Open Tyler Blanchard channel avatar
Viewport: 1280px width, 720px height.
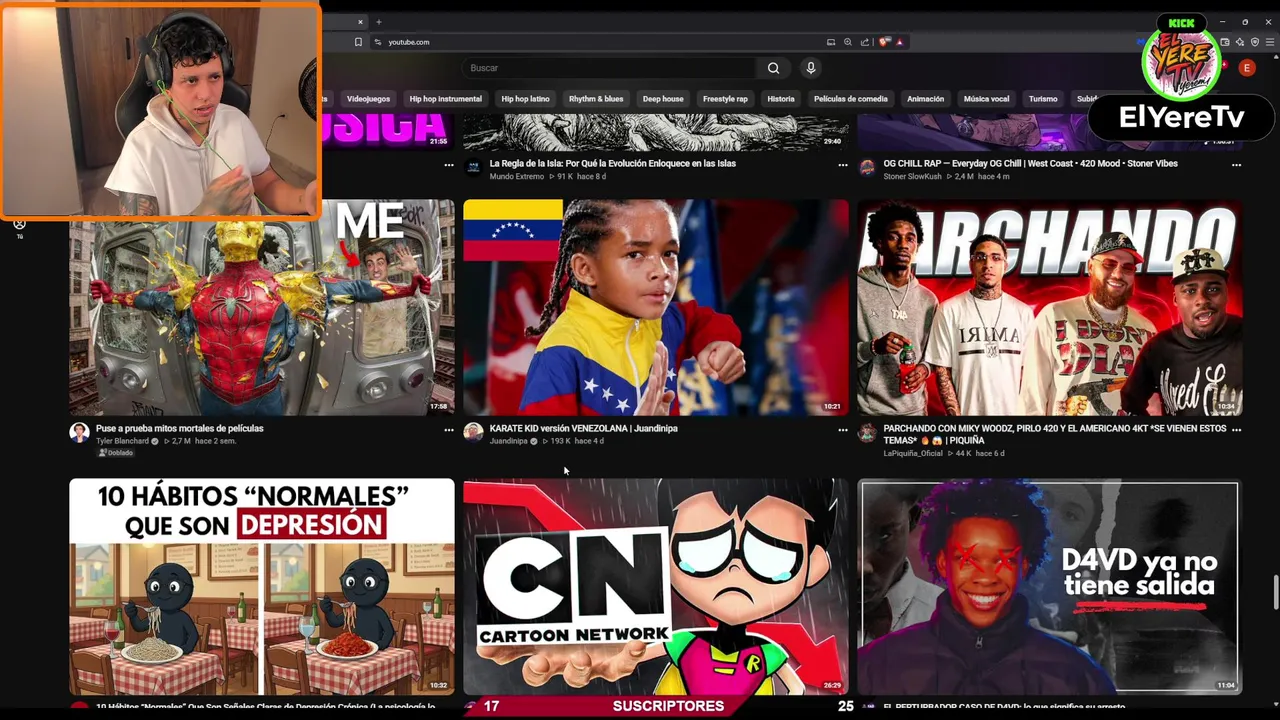click(x=79, y=432)
